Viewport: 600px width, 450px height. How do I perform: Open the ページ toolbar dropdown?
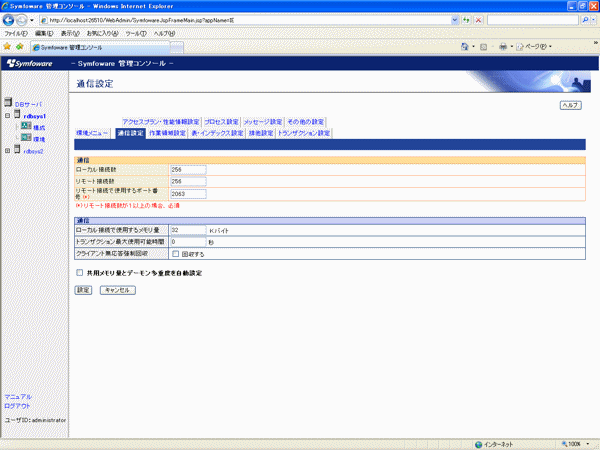[x=534, y=47]
